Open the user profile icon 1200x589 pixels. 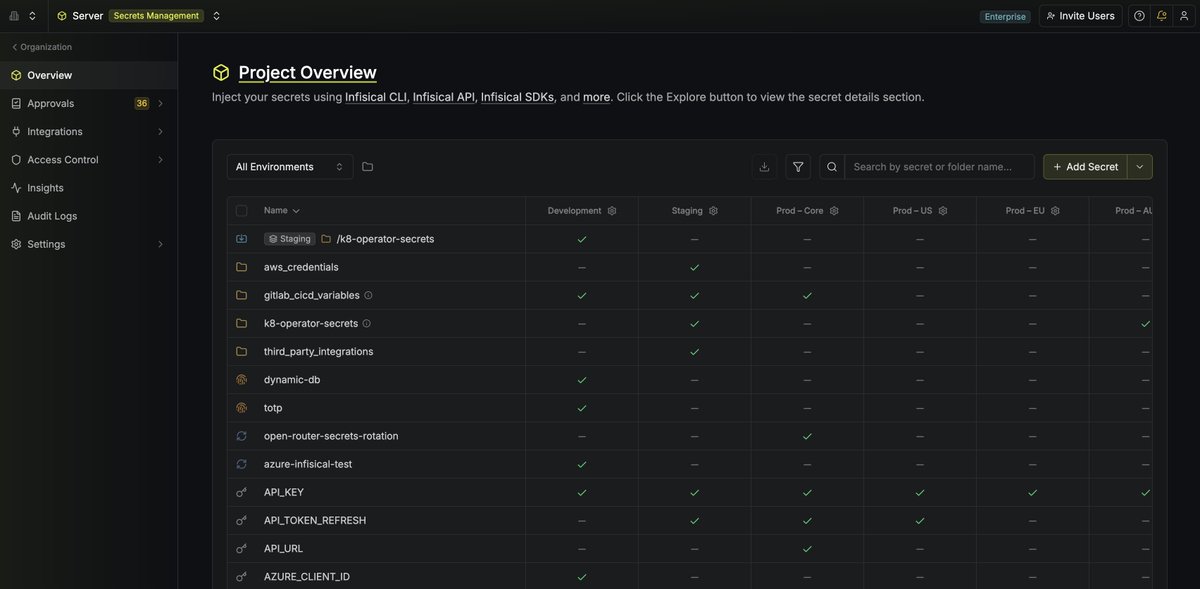[1183, 16]
